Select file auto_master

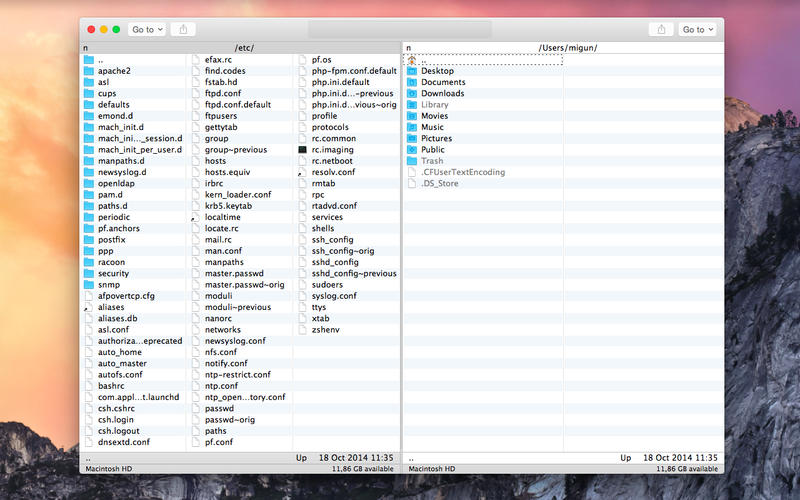coord(122,363)
